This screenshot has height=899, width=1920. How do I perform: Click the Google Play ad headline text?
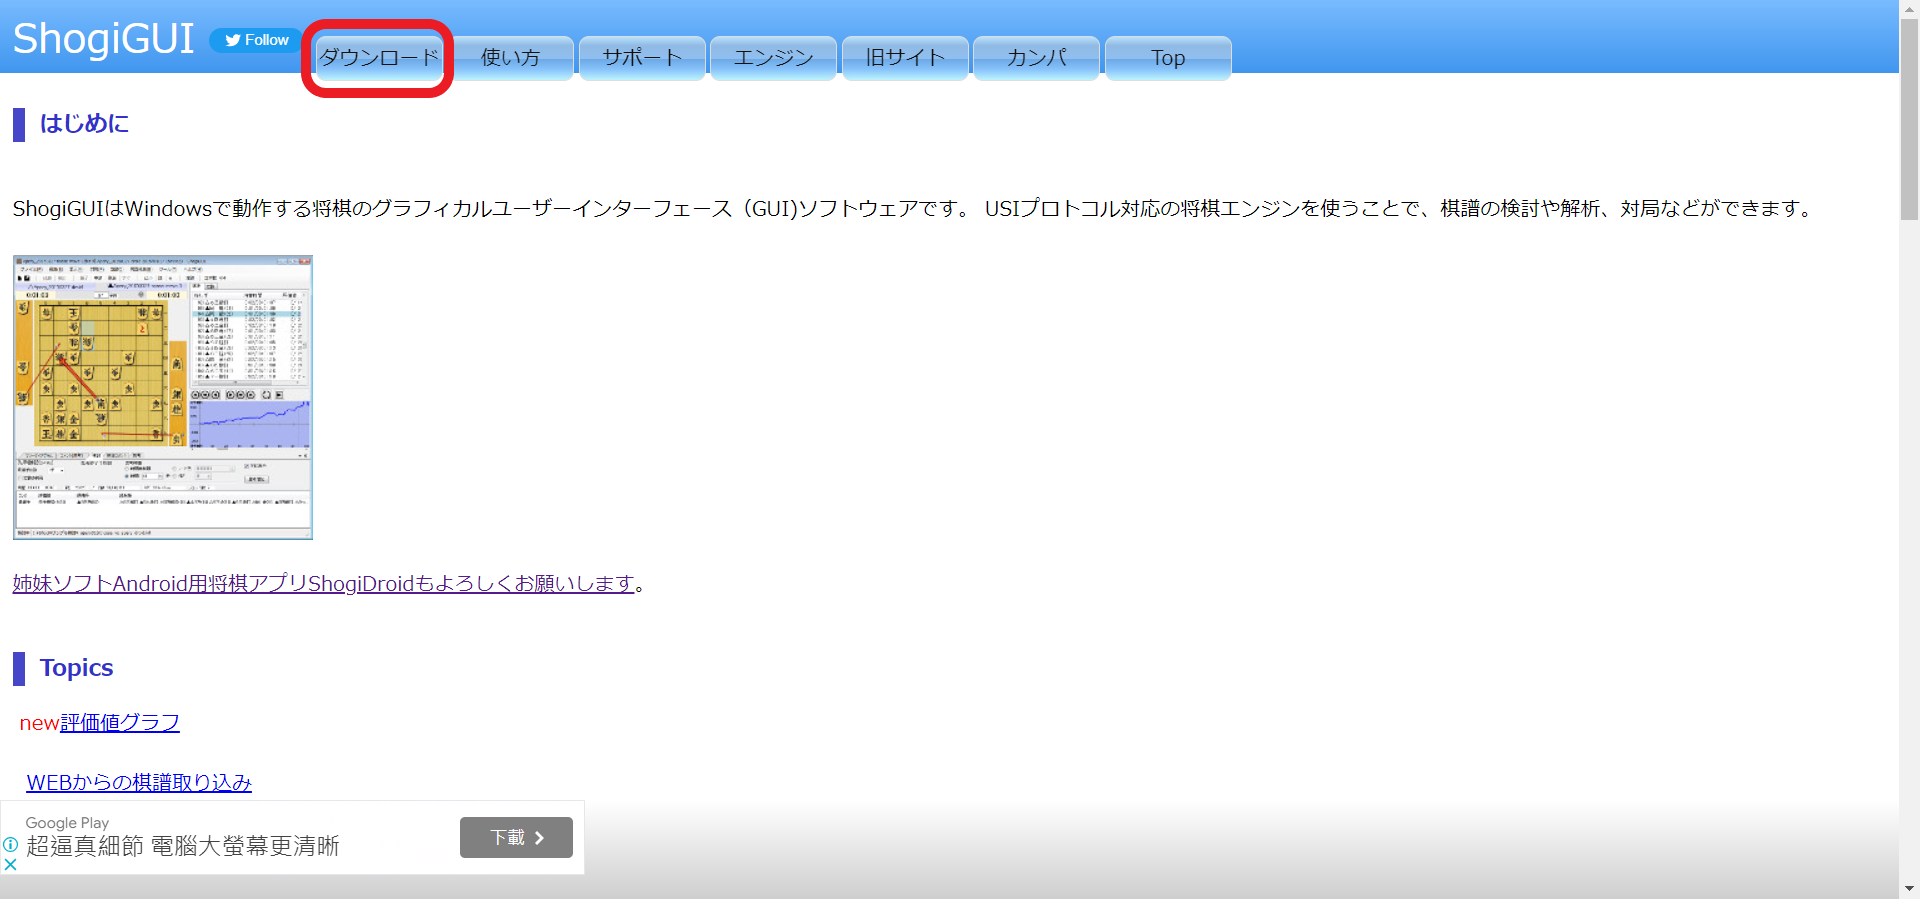coord(183,846)
